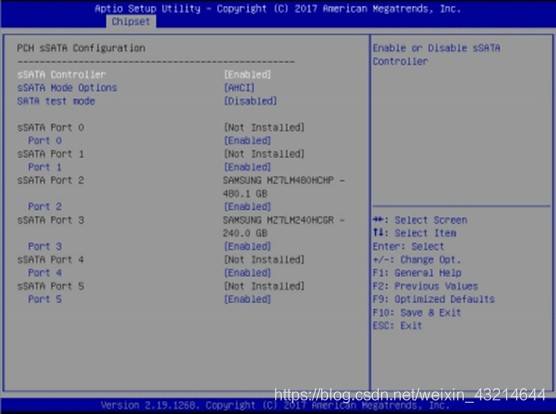Select the Port 5 setting label
This screenshot has height=414, width=556.
click(45, 299)
